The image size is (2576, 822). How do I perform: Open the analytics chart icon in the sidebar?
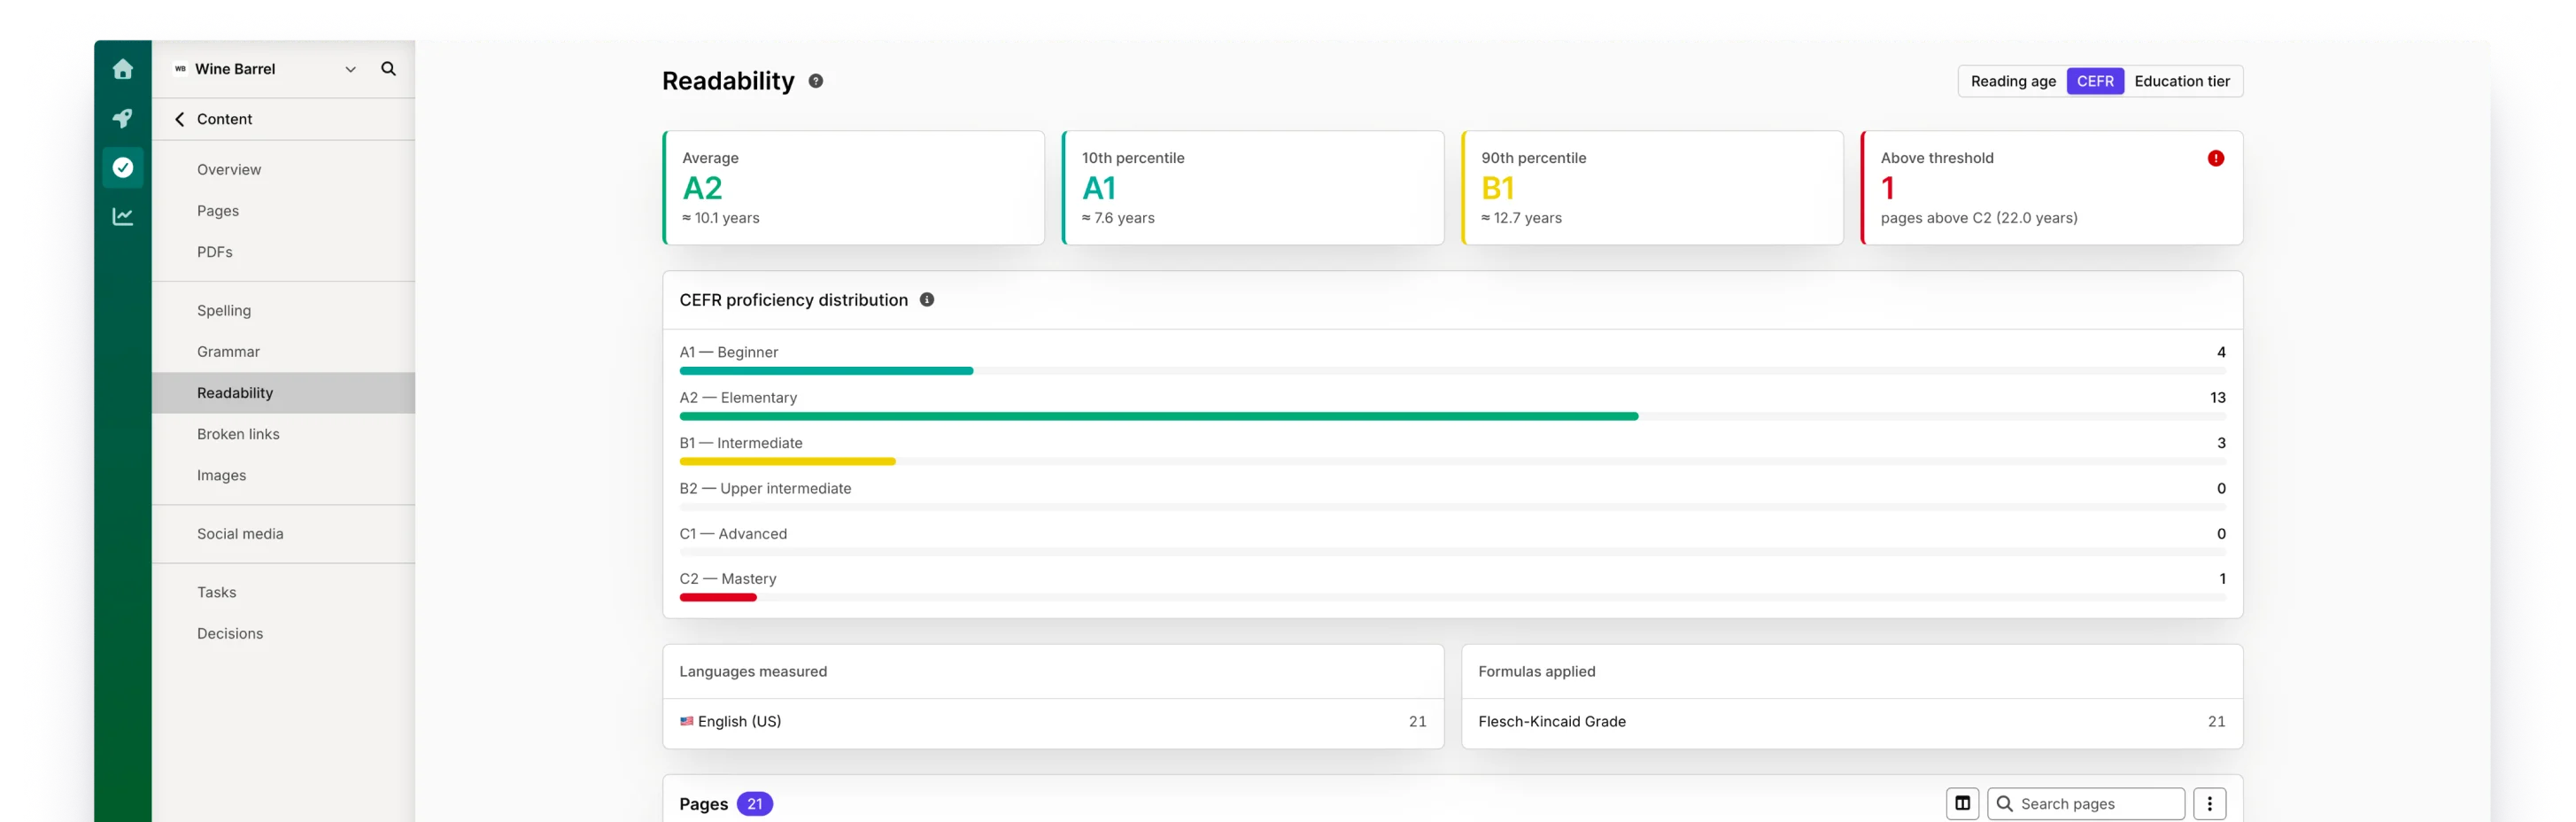click(x=122, y=216)
